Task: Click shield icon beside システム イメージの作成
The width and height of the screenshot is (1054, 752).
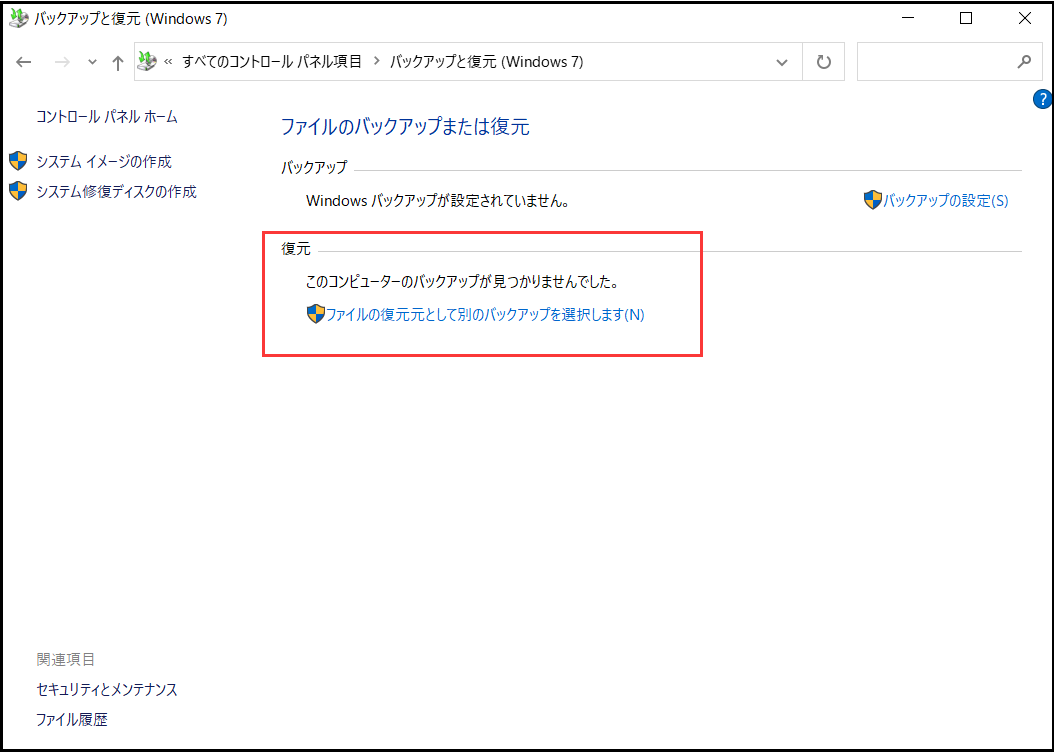Action: pyautogui.click(x=18, y=161)
